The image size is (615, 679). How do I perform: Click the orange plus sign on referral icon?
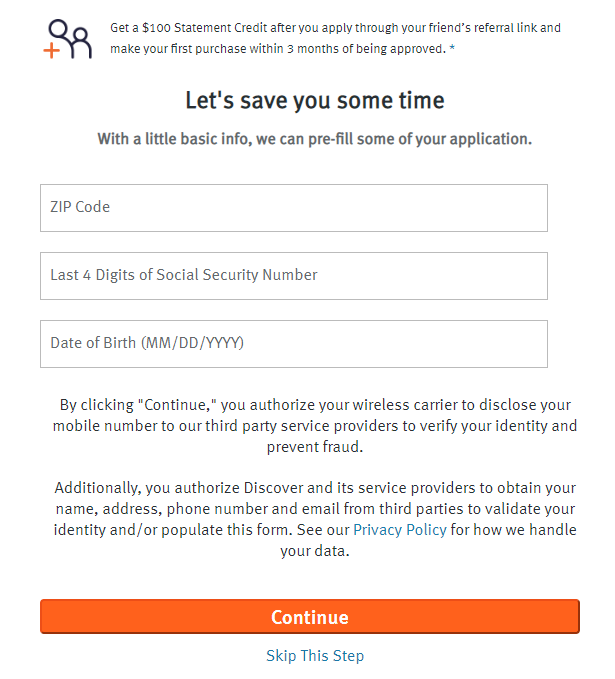click(52, 50)
